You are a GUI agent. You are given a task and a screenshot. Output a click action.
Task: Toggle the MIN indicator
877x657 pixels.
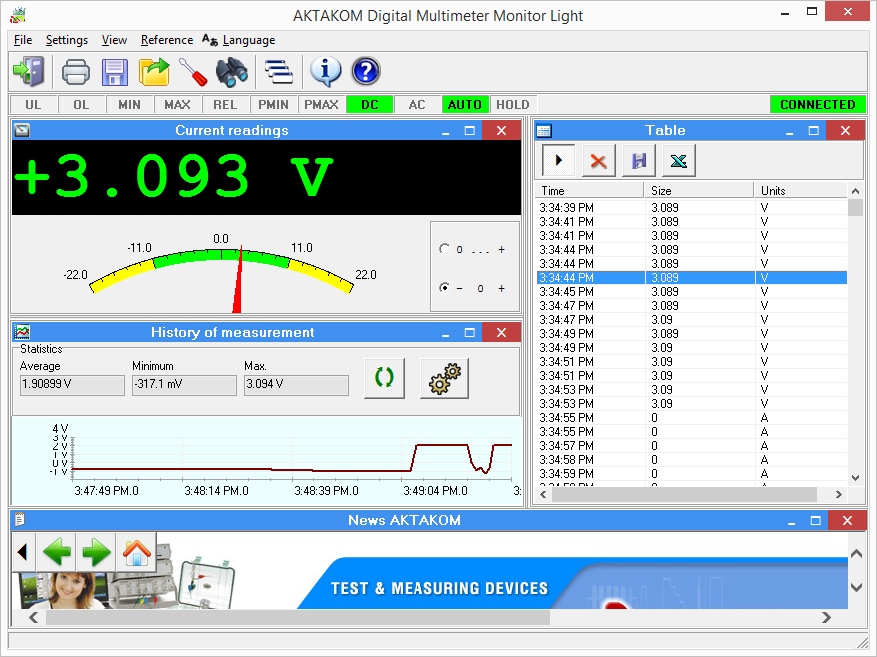(129, 105)
